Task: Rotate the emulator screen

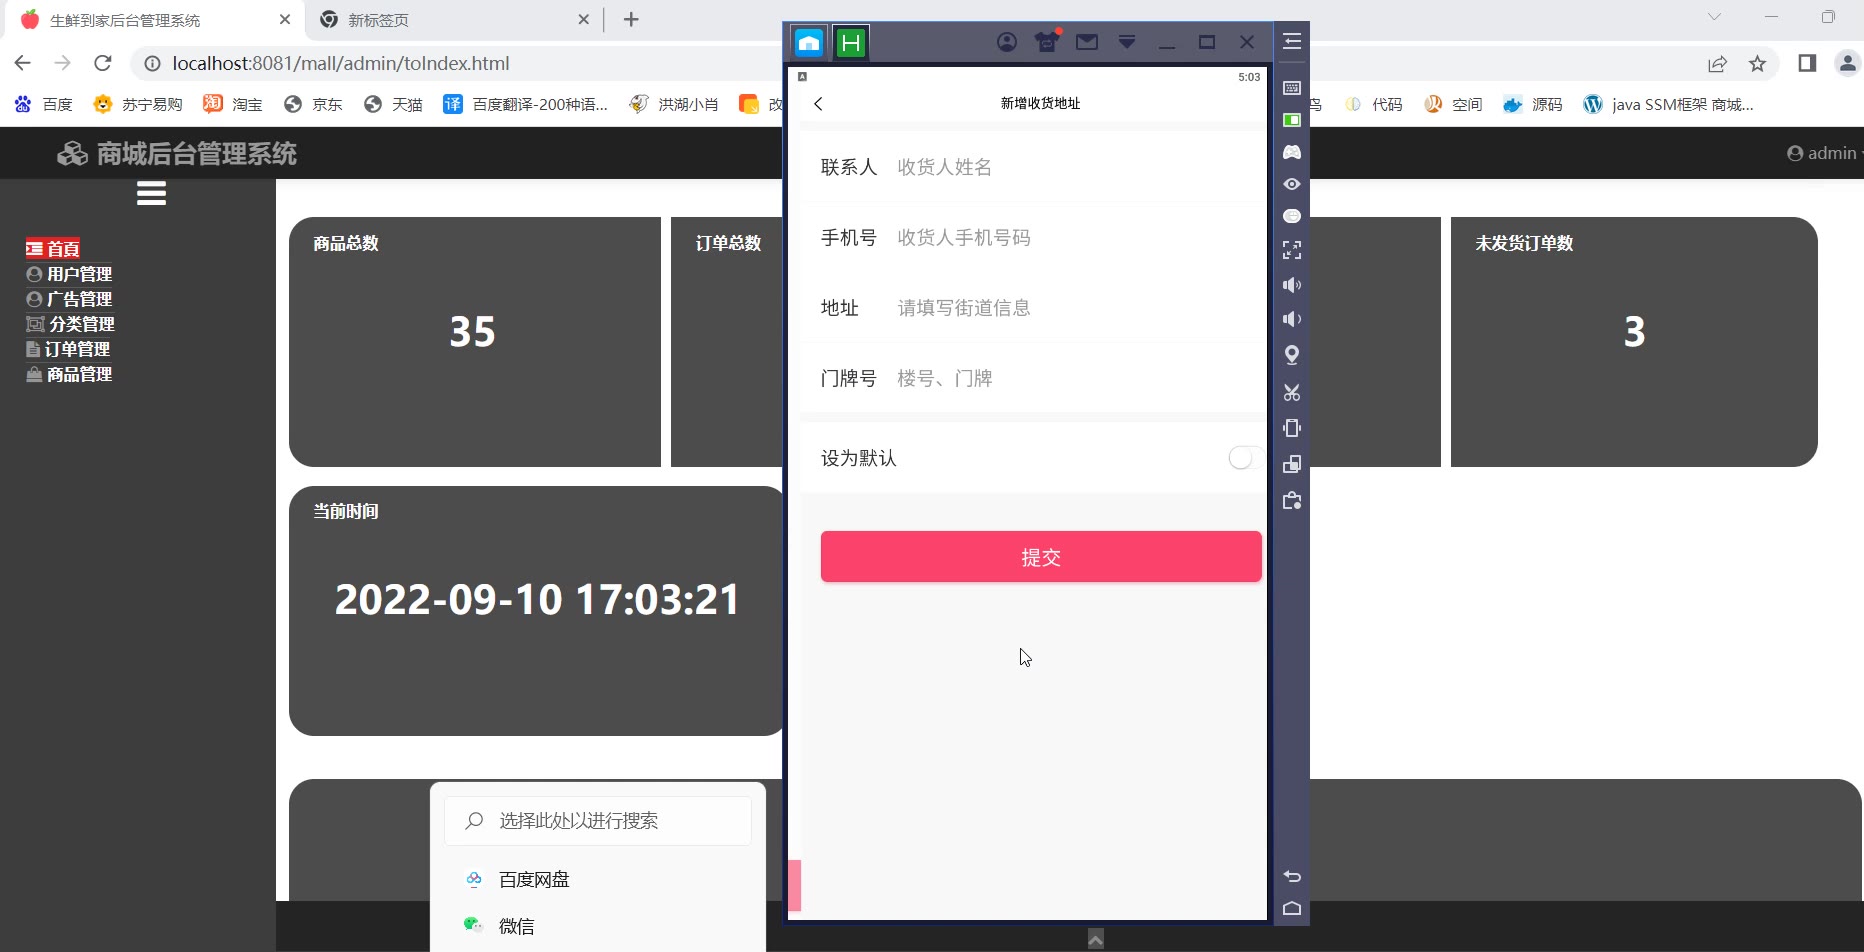Action: click(1292, 428)
